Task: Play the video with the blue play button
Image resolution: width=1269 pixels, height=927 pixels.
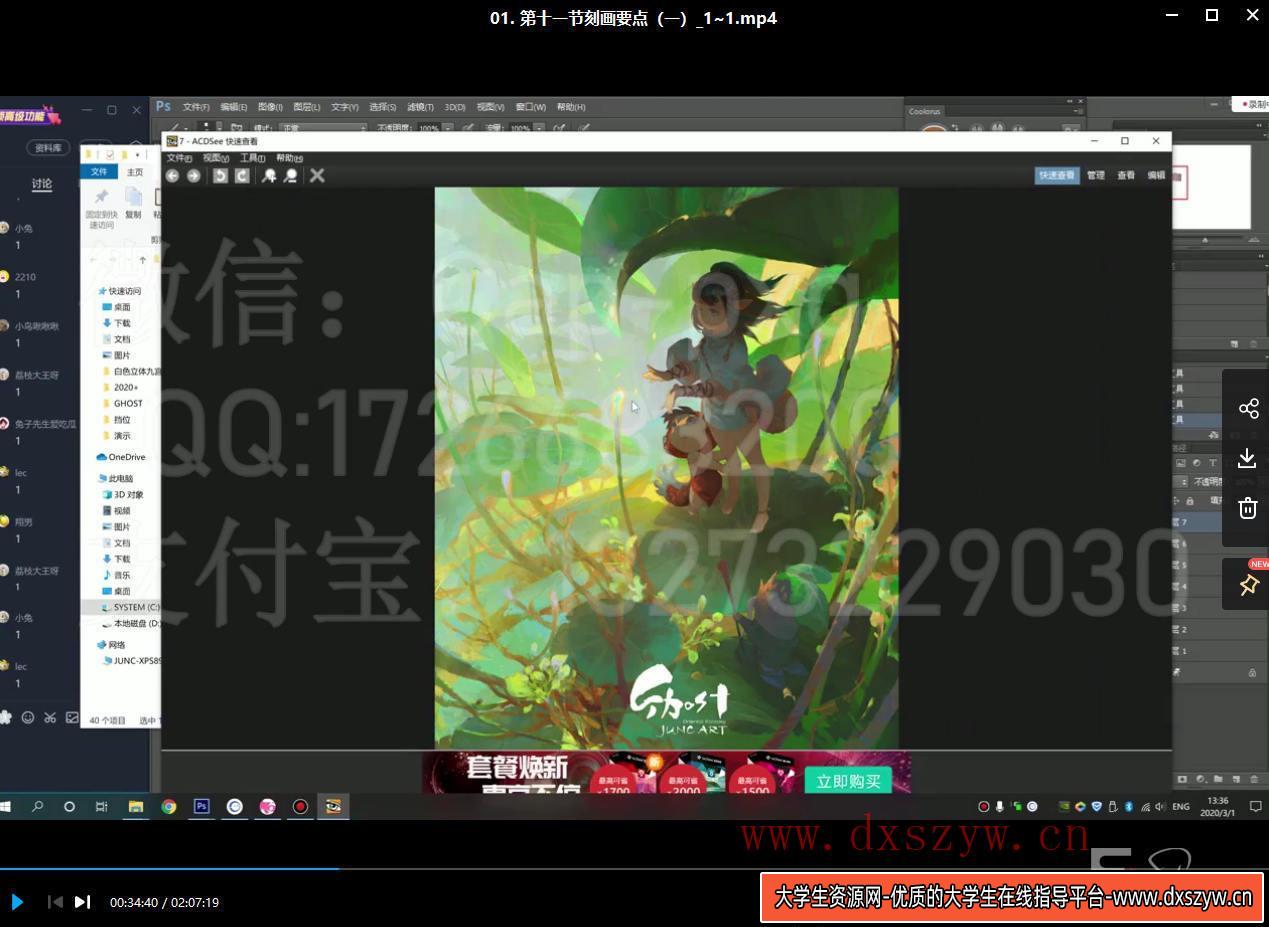Action: click(x=17, y=902)
